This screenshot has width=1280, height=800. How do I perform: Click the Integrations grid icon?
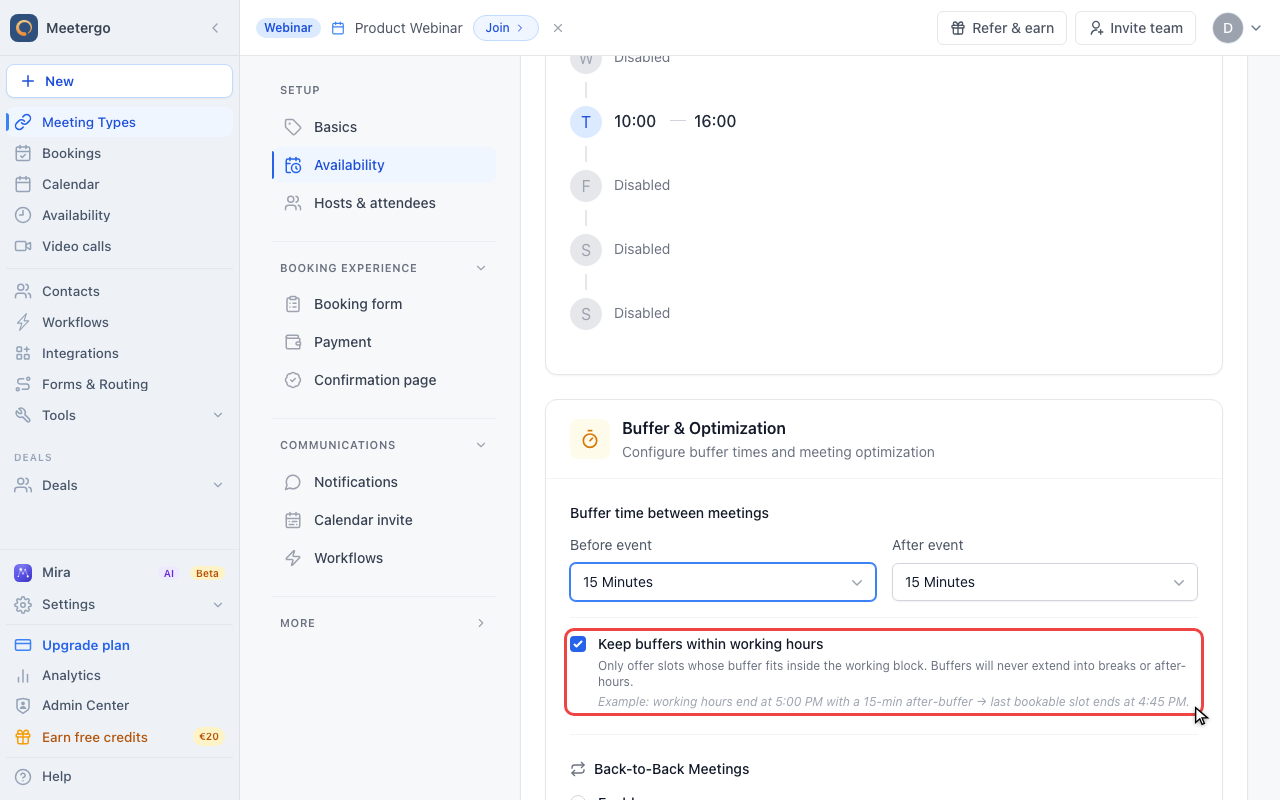click(23, 353)
